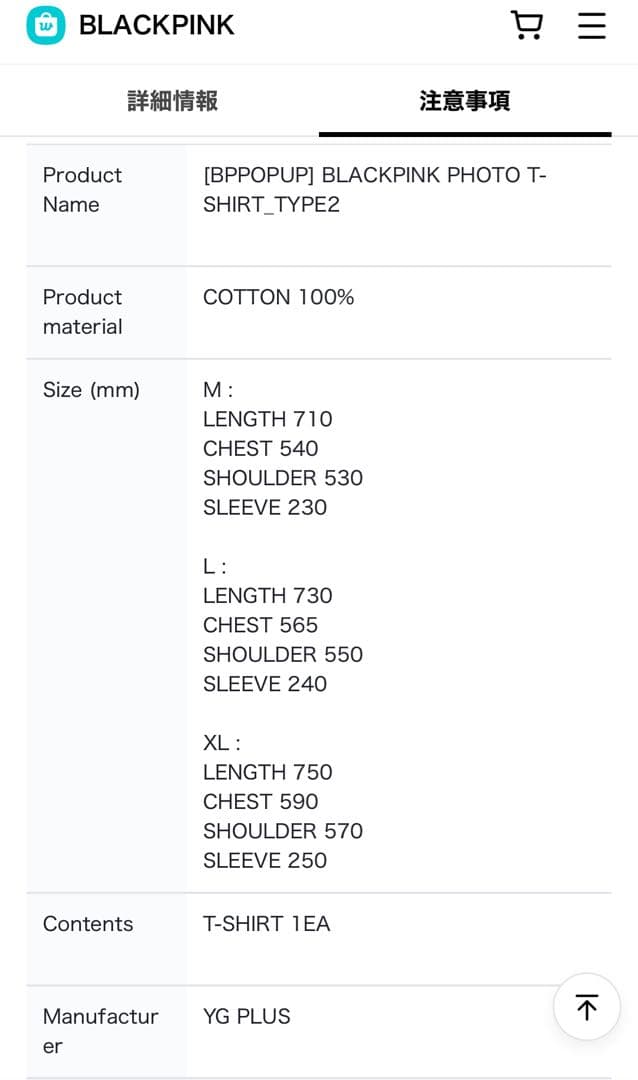The width and height of the screenshot is (638, 1080).
Task: Open the shopping cart
Action: click(526, 25)
